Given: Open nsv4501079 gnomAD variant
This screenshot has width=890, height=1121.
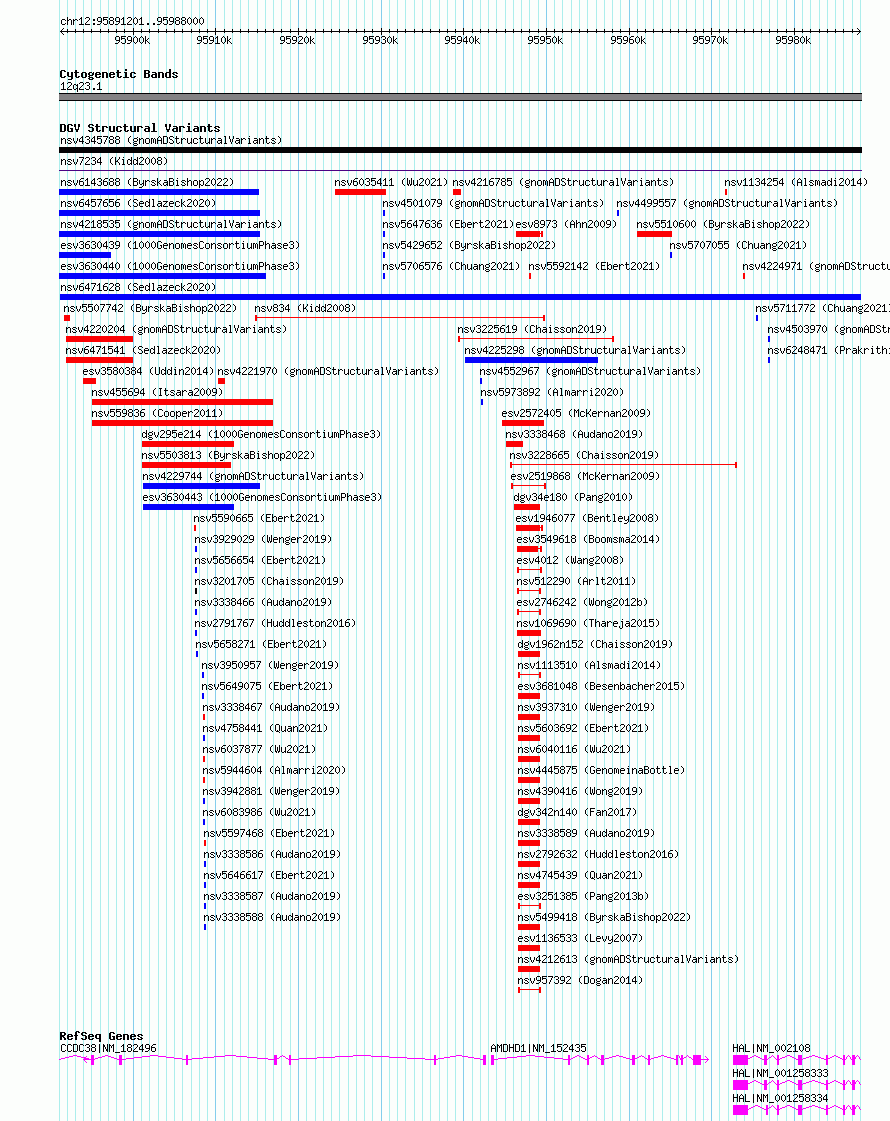Looking at the screenshot, I should coord(493,203).
